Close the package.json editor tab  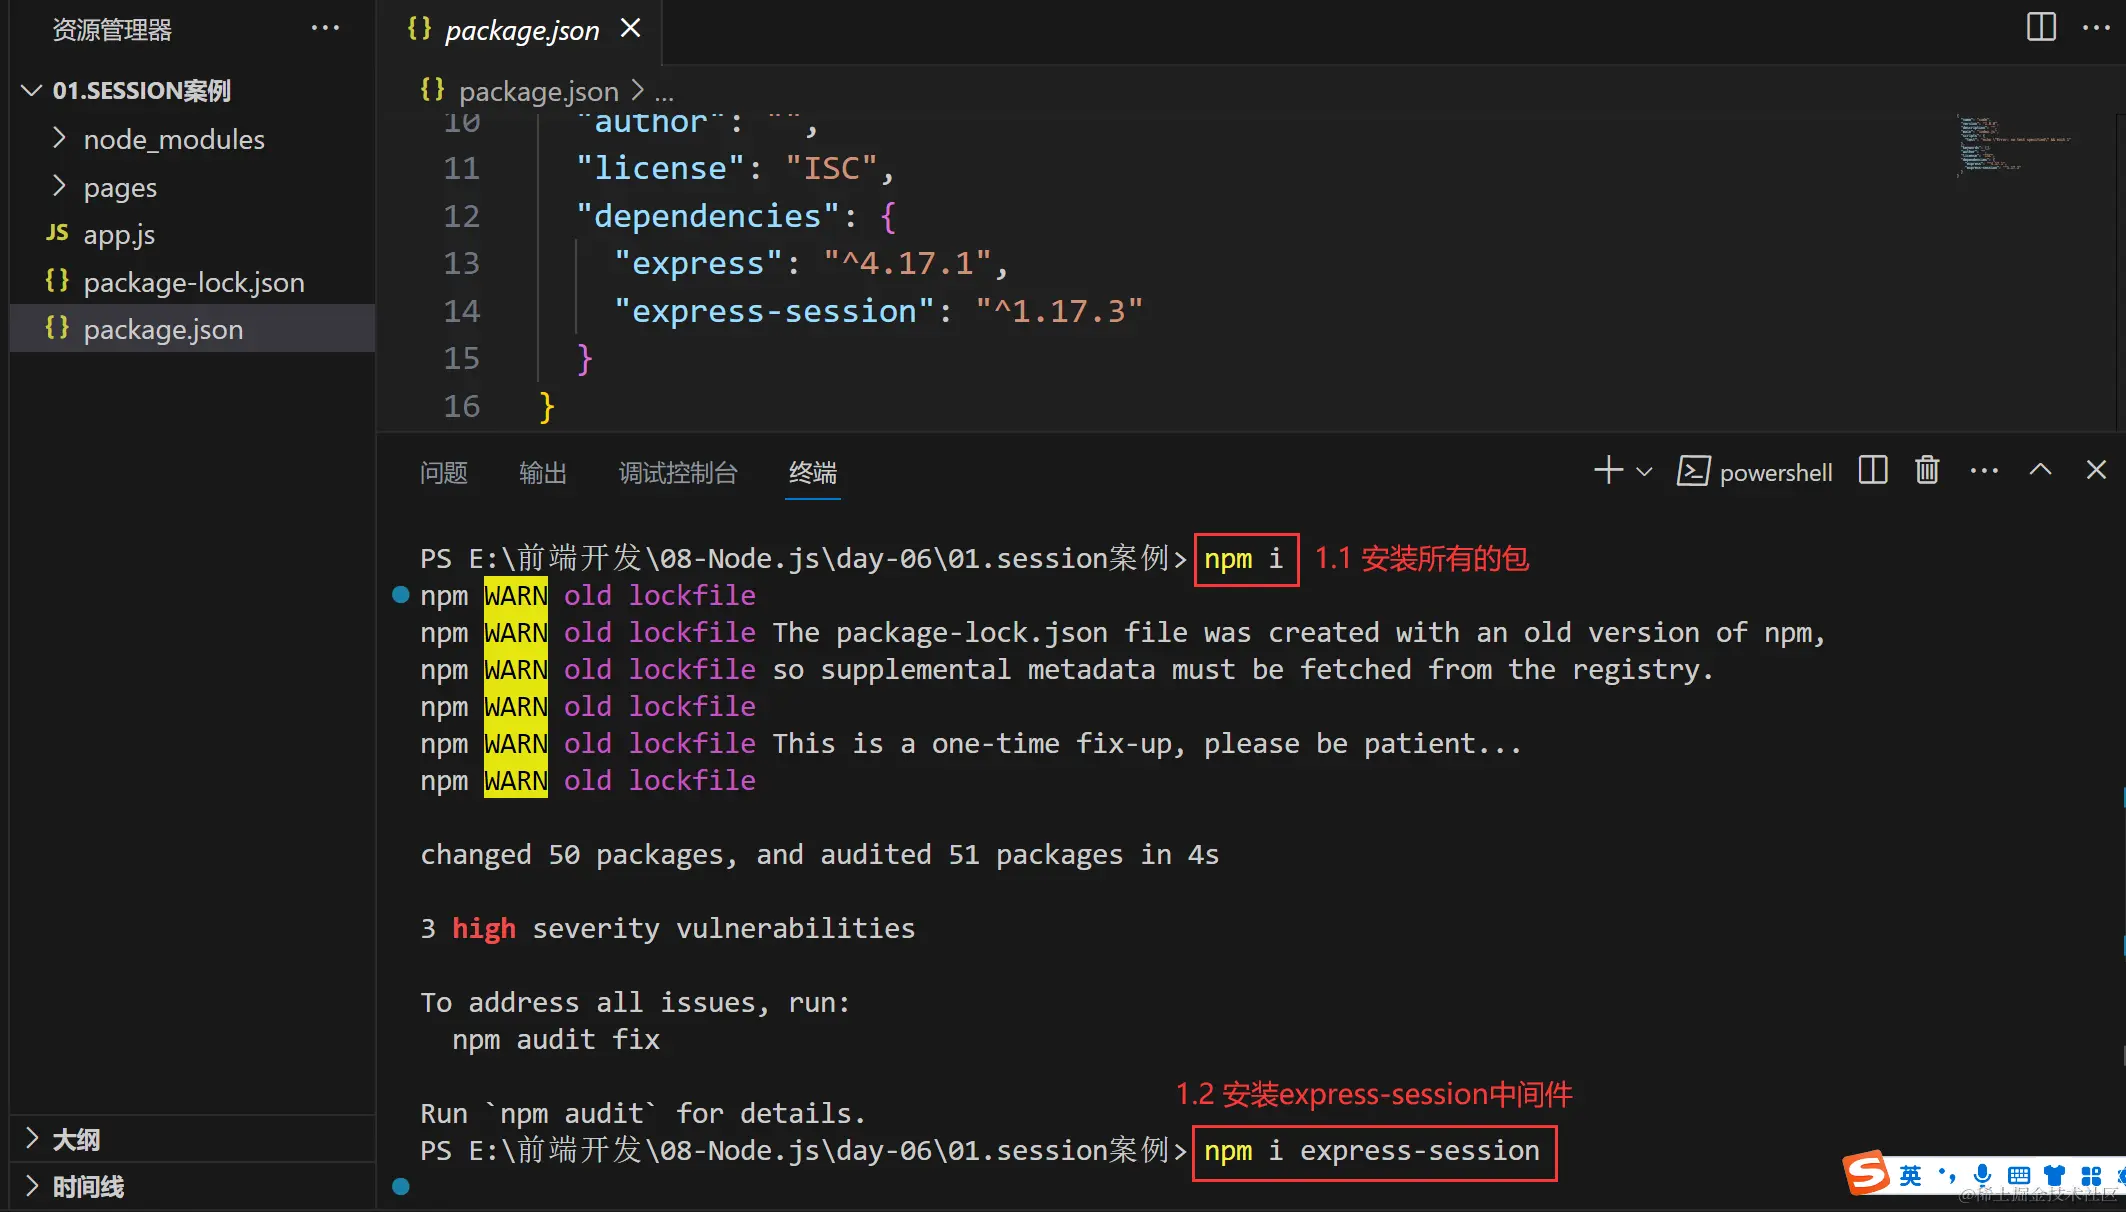coord(630,29)
